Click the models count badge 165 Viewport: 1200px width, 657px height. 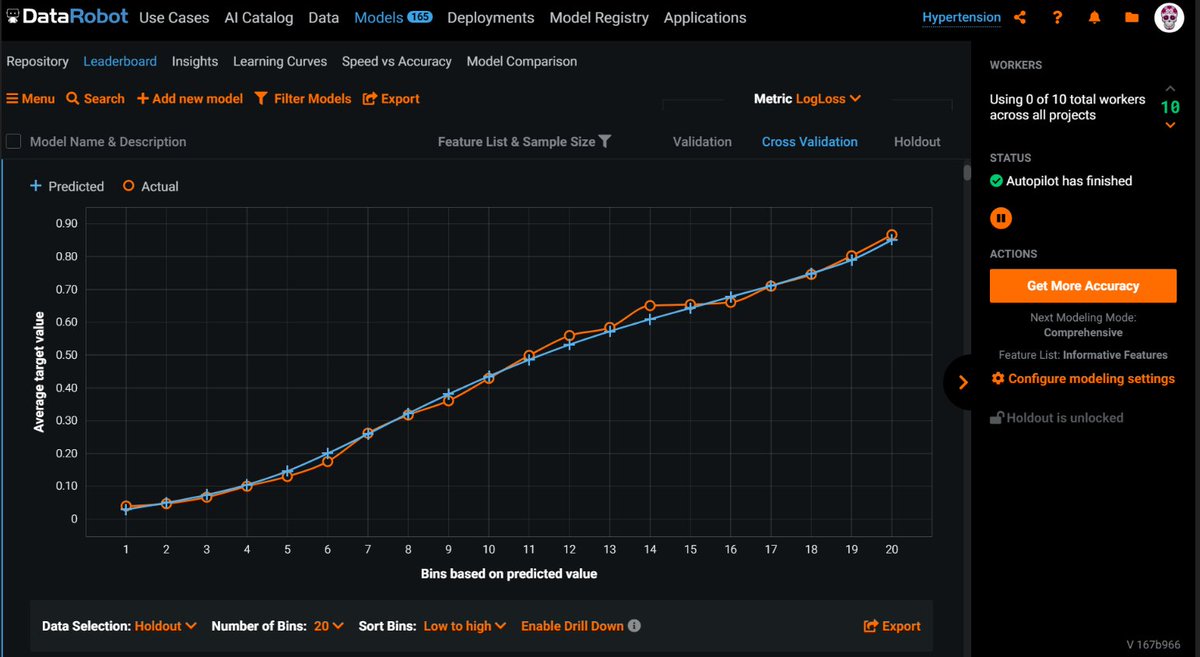pyautogui.click(x=419, y=18)
